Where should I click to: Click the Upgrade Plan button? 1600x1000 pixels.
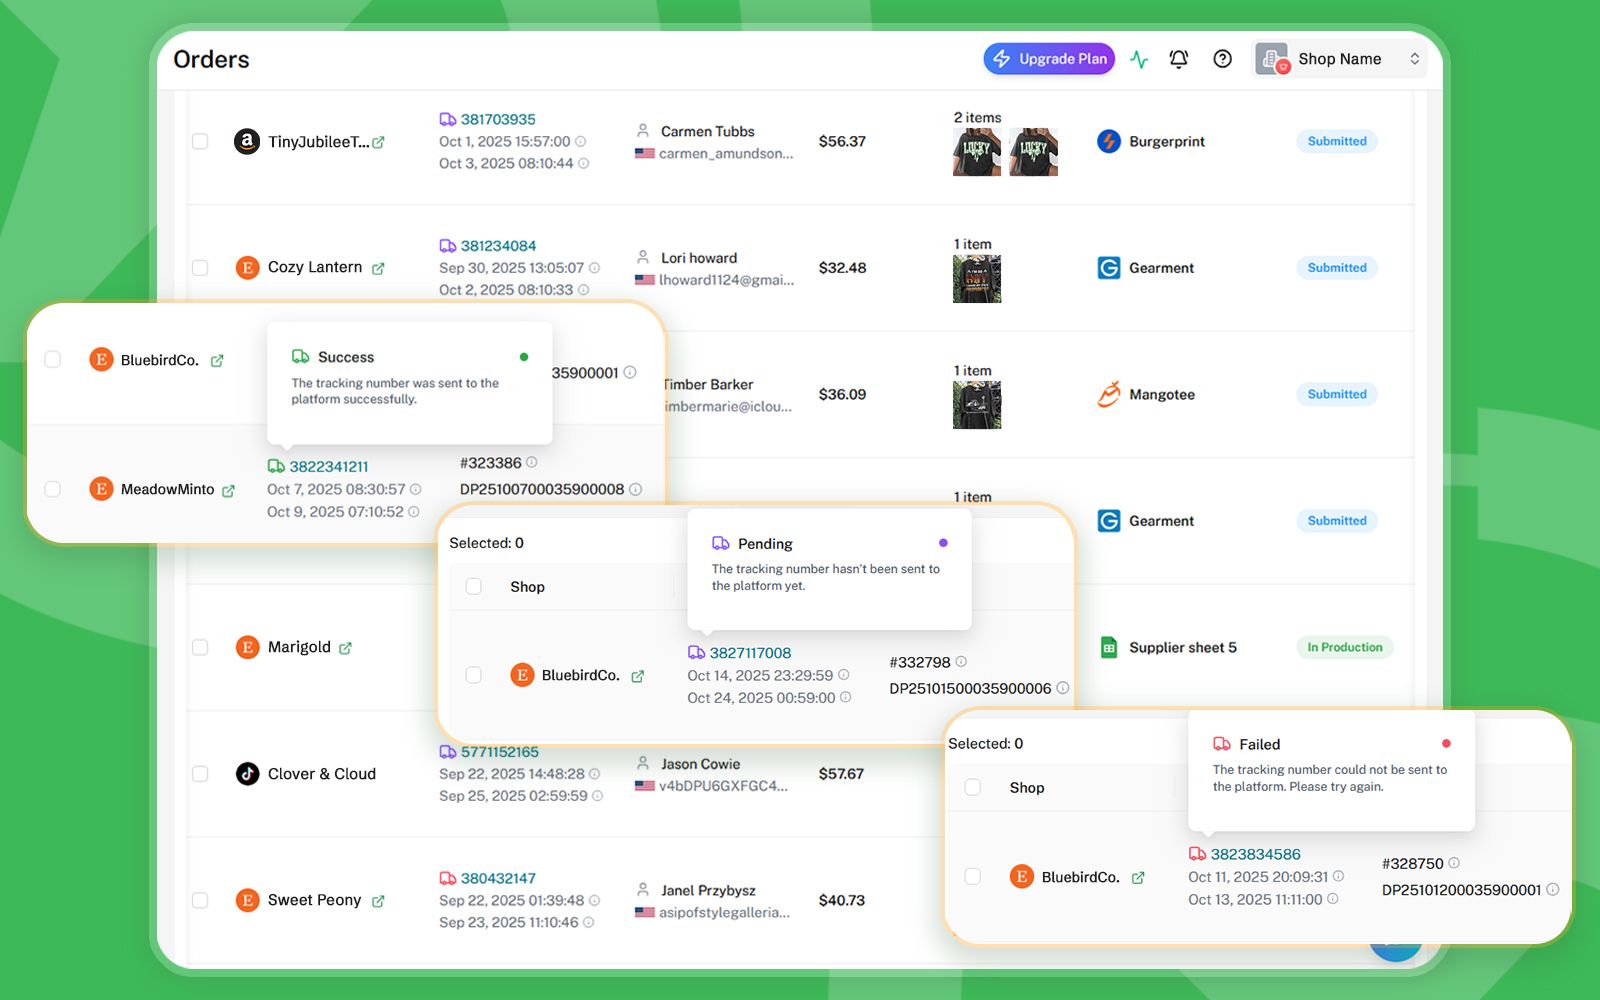(x=1049, y=59)
